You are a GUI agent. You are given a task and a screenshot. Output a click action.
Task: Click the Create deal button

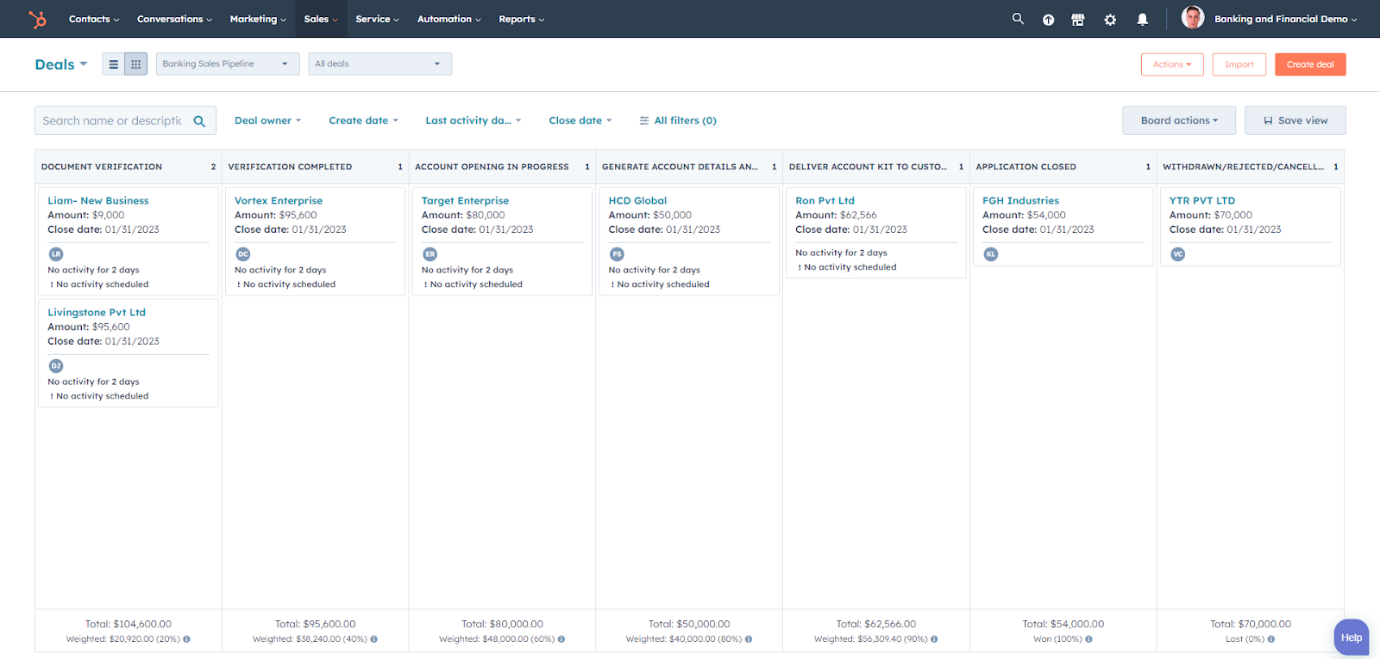click(x=1310, y=63)
